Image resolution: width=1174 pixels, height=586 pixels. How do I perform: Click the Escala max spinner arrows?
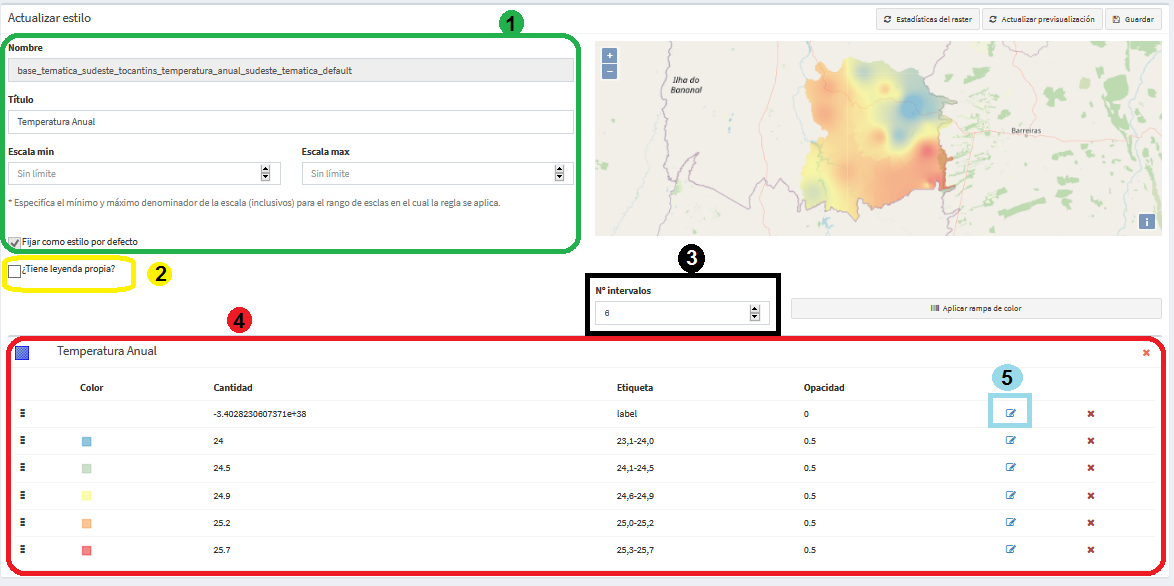559,173
